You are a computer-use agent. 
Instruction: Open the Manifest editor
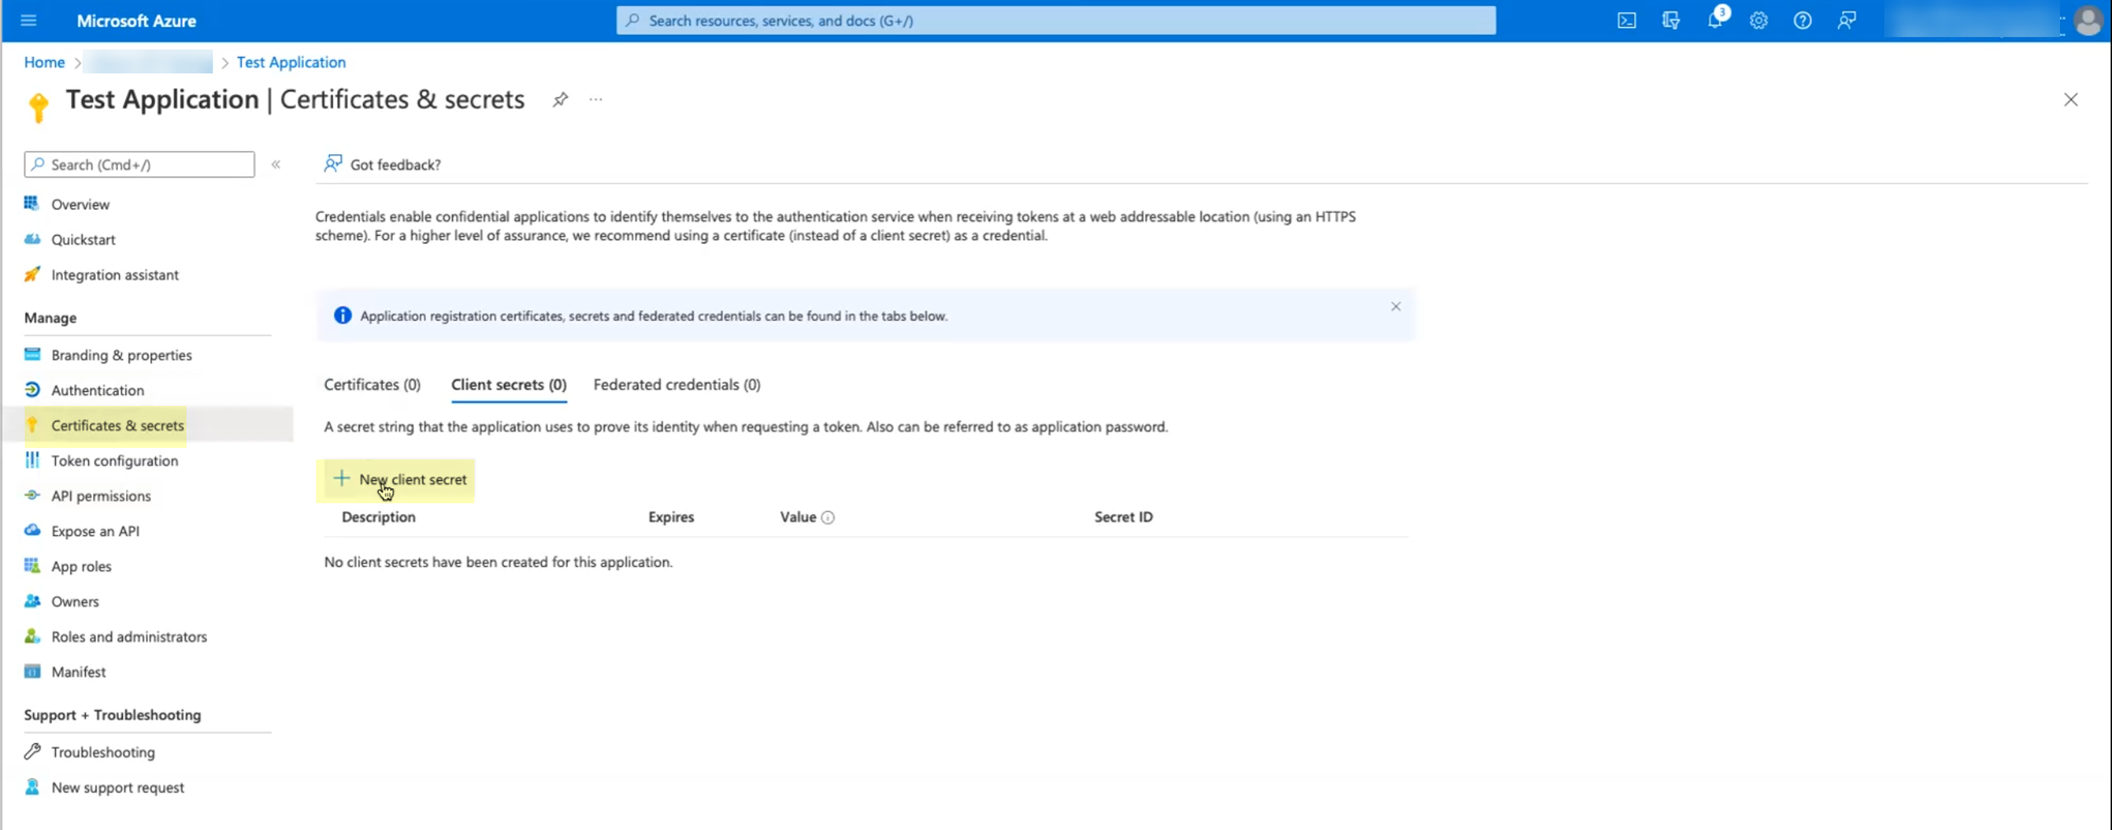point(78,672)
